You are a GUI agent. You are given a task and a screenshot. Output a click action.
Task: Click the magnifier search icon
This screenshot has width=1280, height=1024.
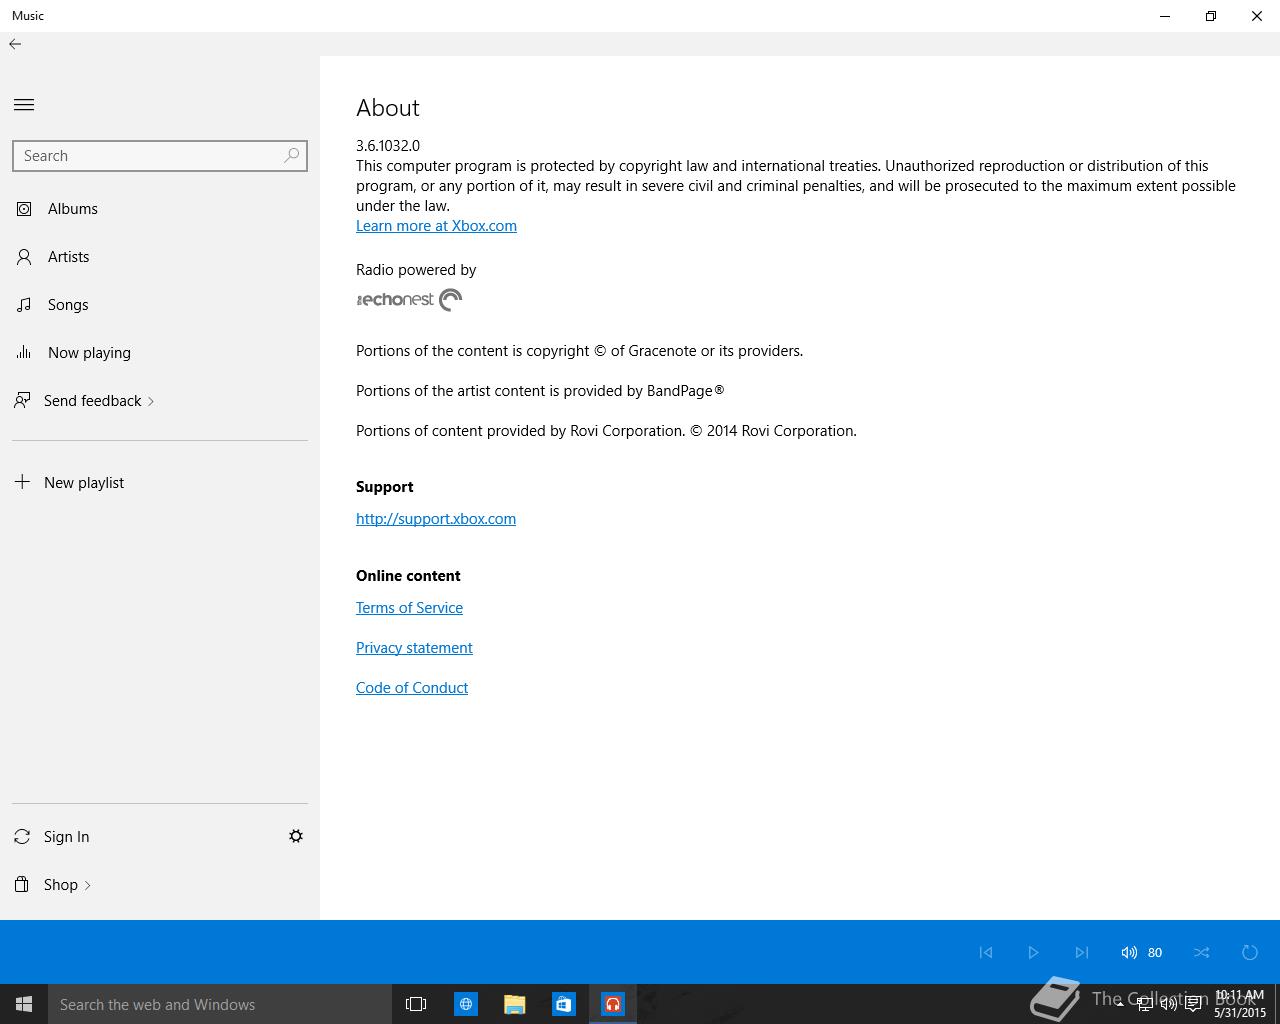[291, 155]
